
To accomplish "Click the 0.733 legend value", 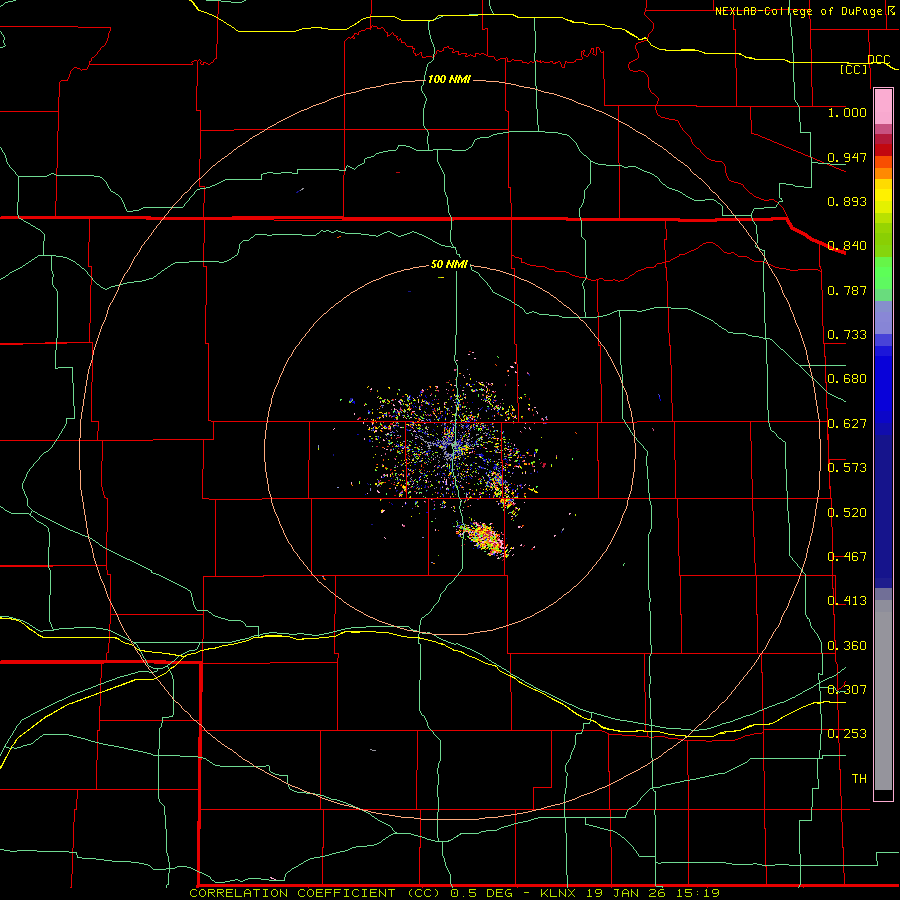I will pyautogui.click(x=847, y=335).
